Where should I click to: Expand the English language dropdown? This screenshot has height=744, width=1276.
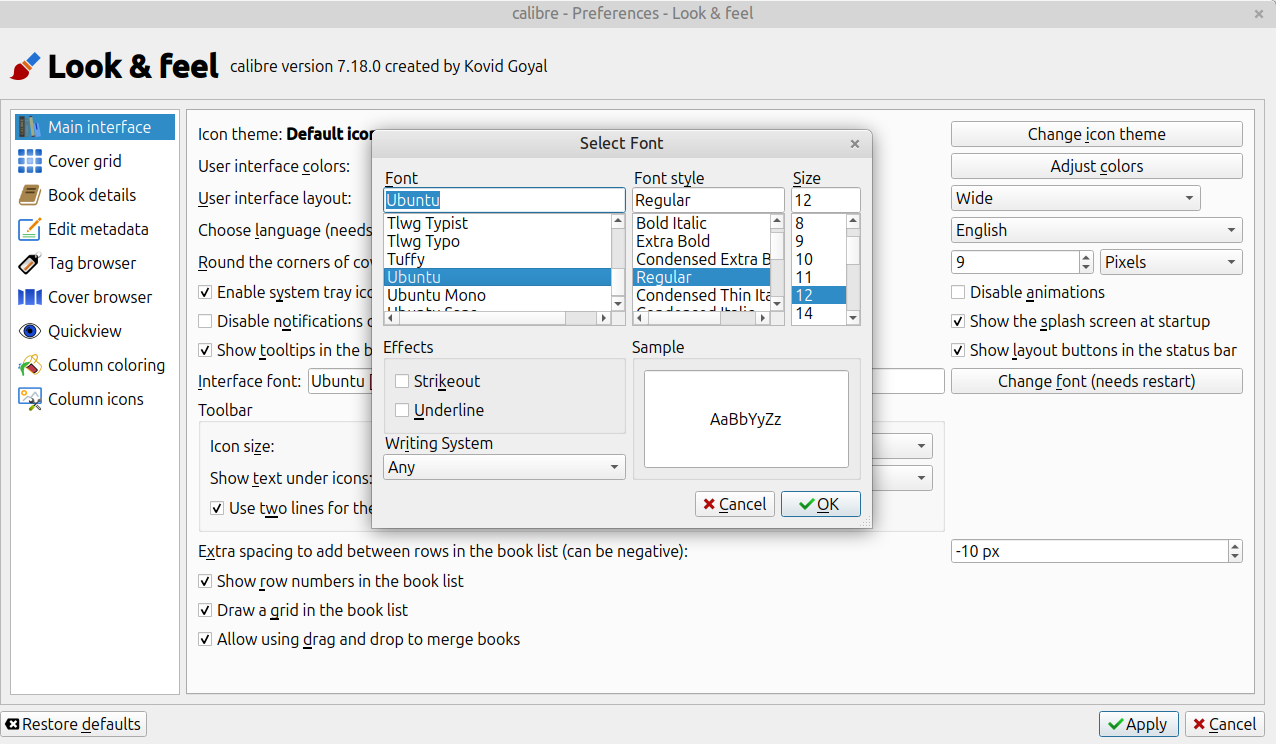pyautogui.click(x=1096, y=230)
